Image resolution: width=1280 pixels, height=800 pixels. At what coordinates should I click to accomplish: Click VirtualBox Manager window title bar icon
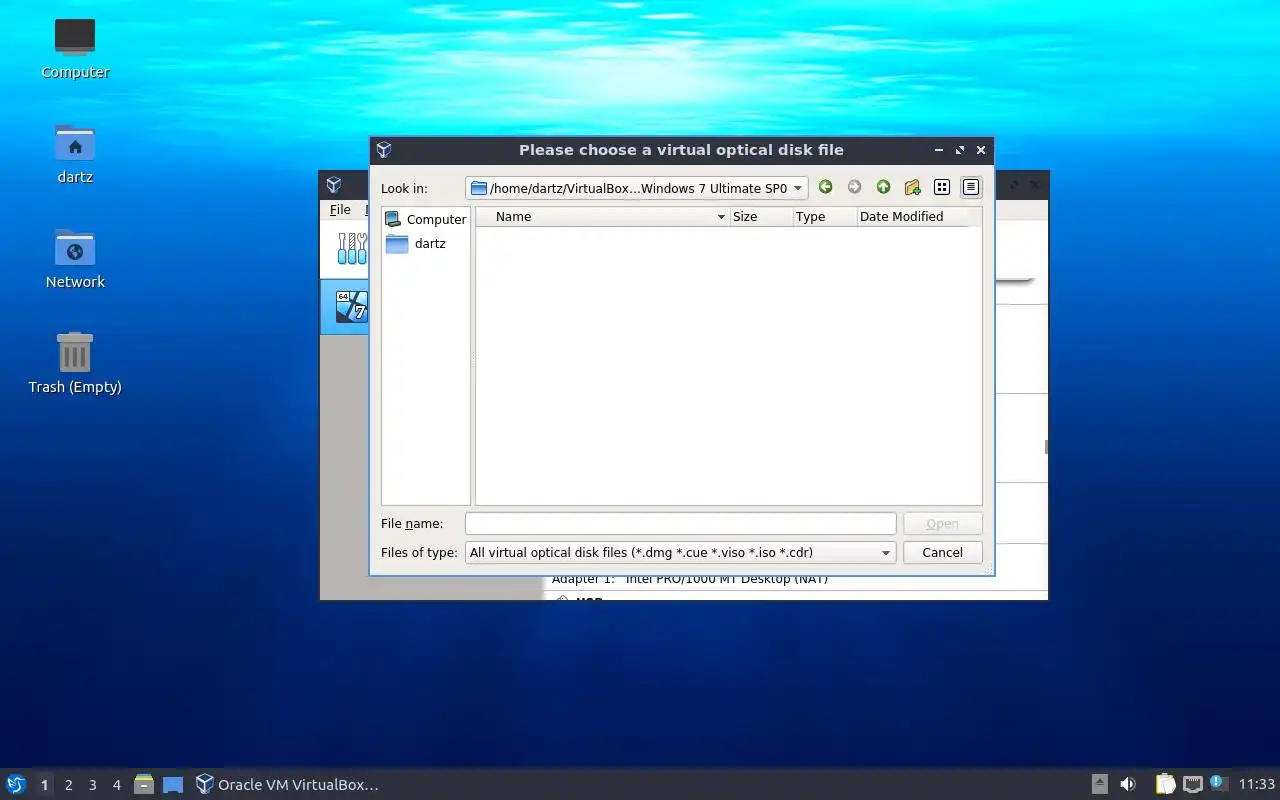point(334,185)
